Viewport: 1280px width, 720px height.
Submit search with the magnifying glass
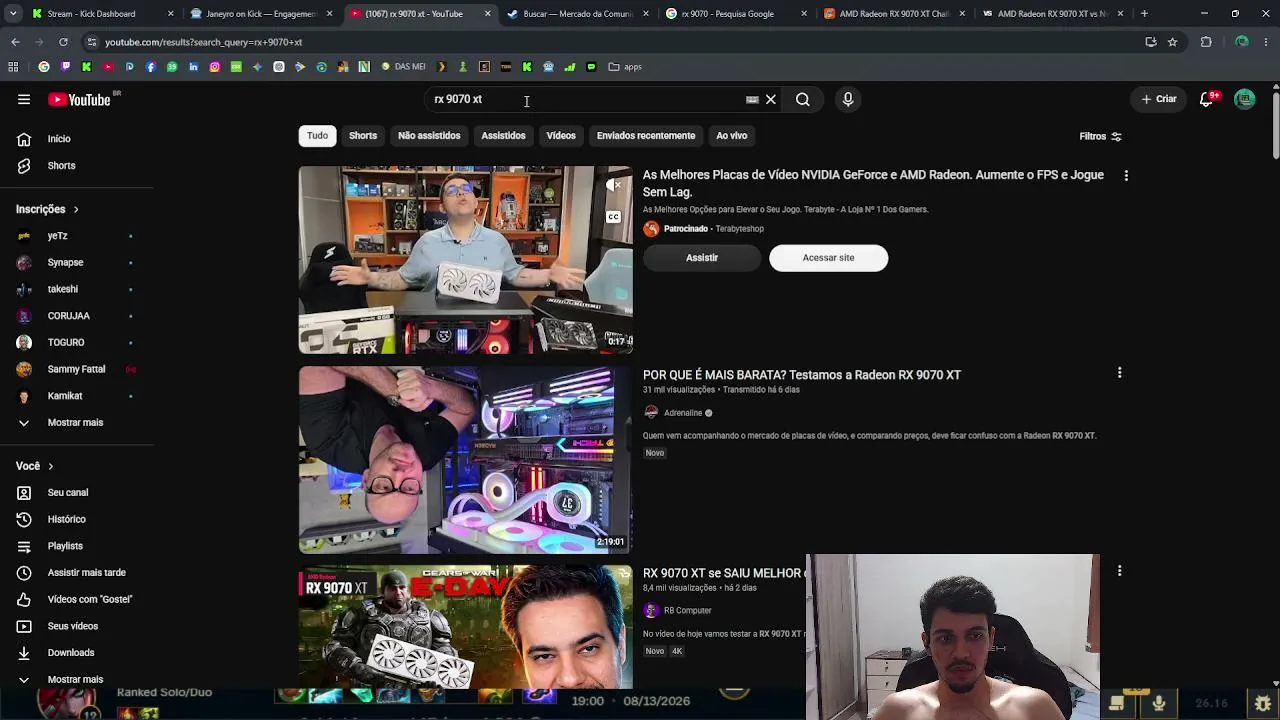click(803, 99)
